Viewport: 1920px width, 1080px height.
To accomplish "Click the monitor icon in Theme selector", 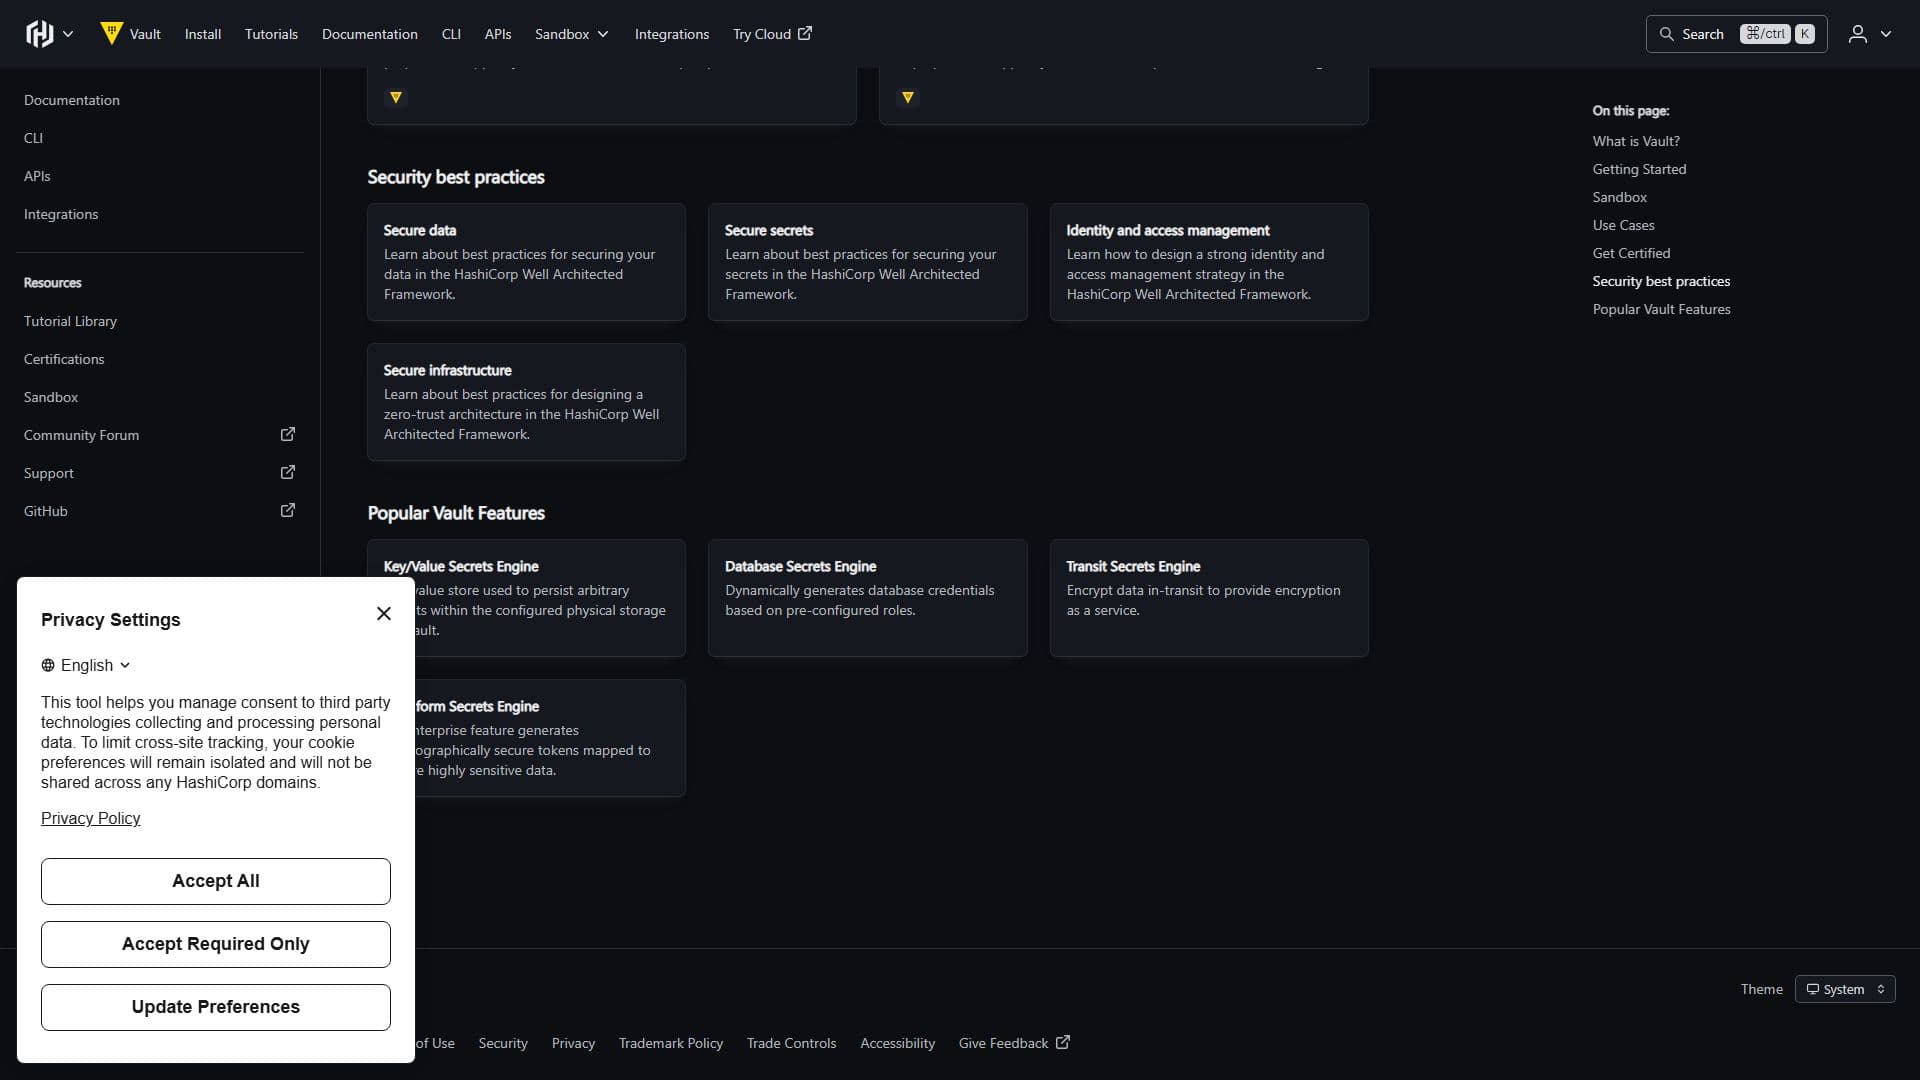I will (1812, 989).
